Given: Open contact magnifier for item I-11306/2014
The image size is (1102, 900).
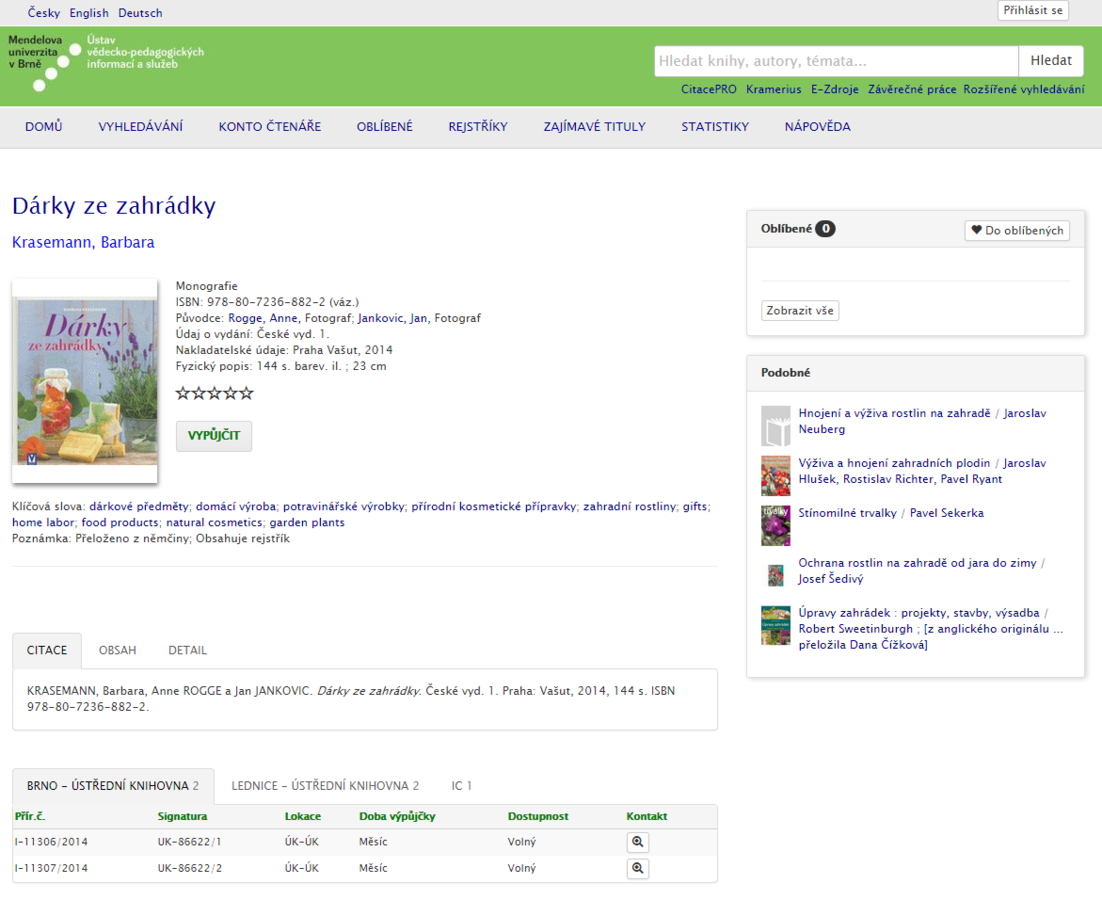Looking at the screenshot, I should [637, 842].
